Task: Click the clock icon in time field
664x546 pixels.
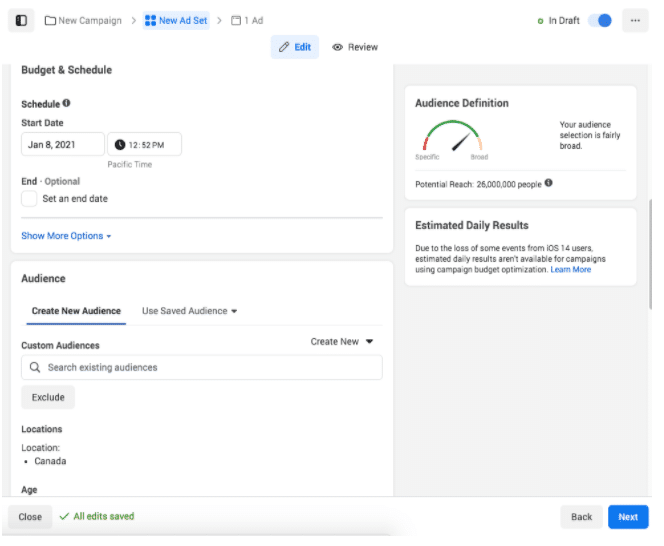Action: coord(120,145)
